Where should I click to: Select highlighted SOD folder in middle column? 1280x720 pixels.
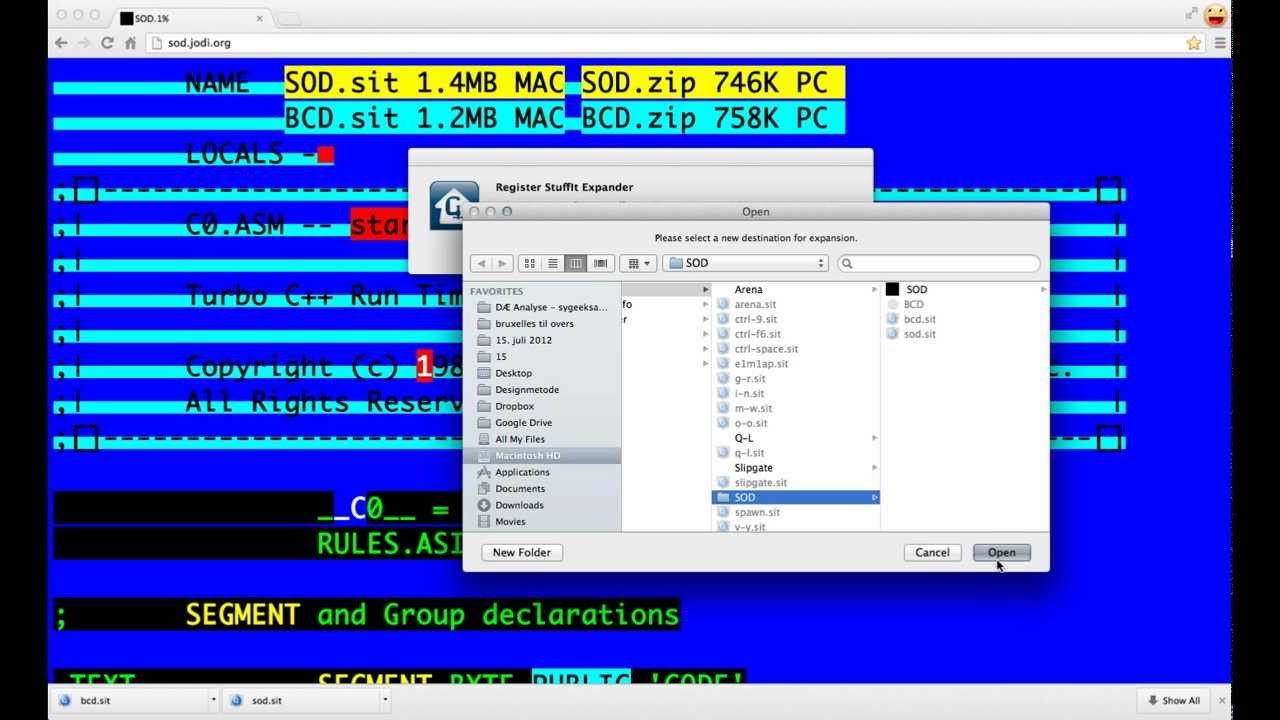click(796, 497)
